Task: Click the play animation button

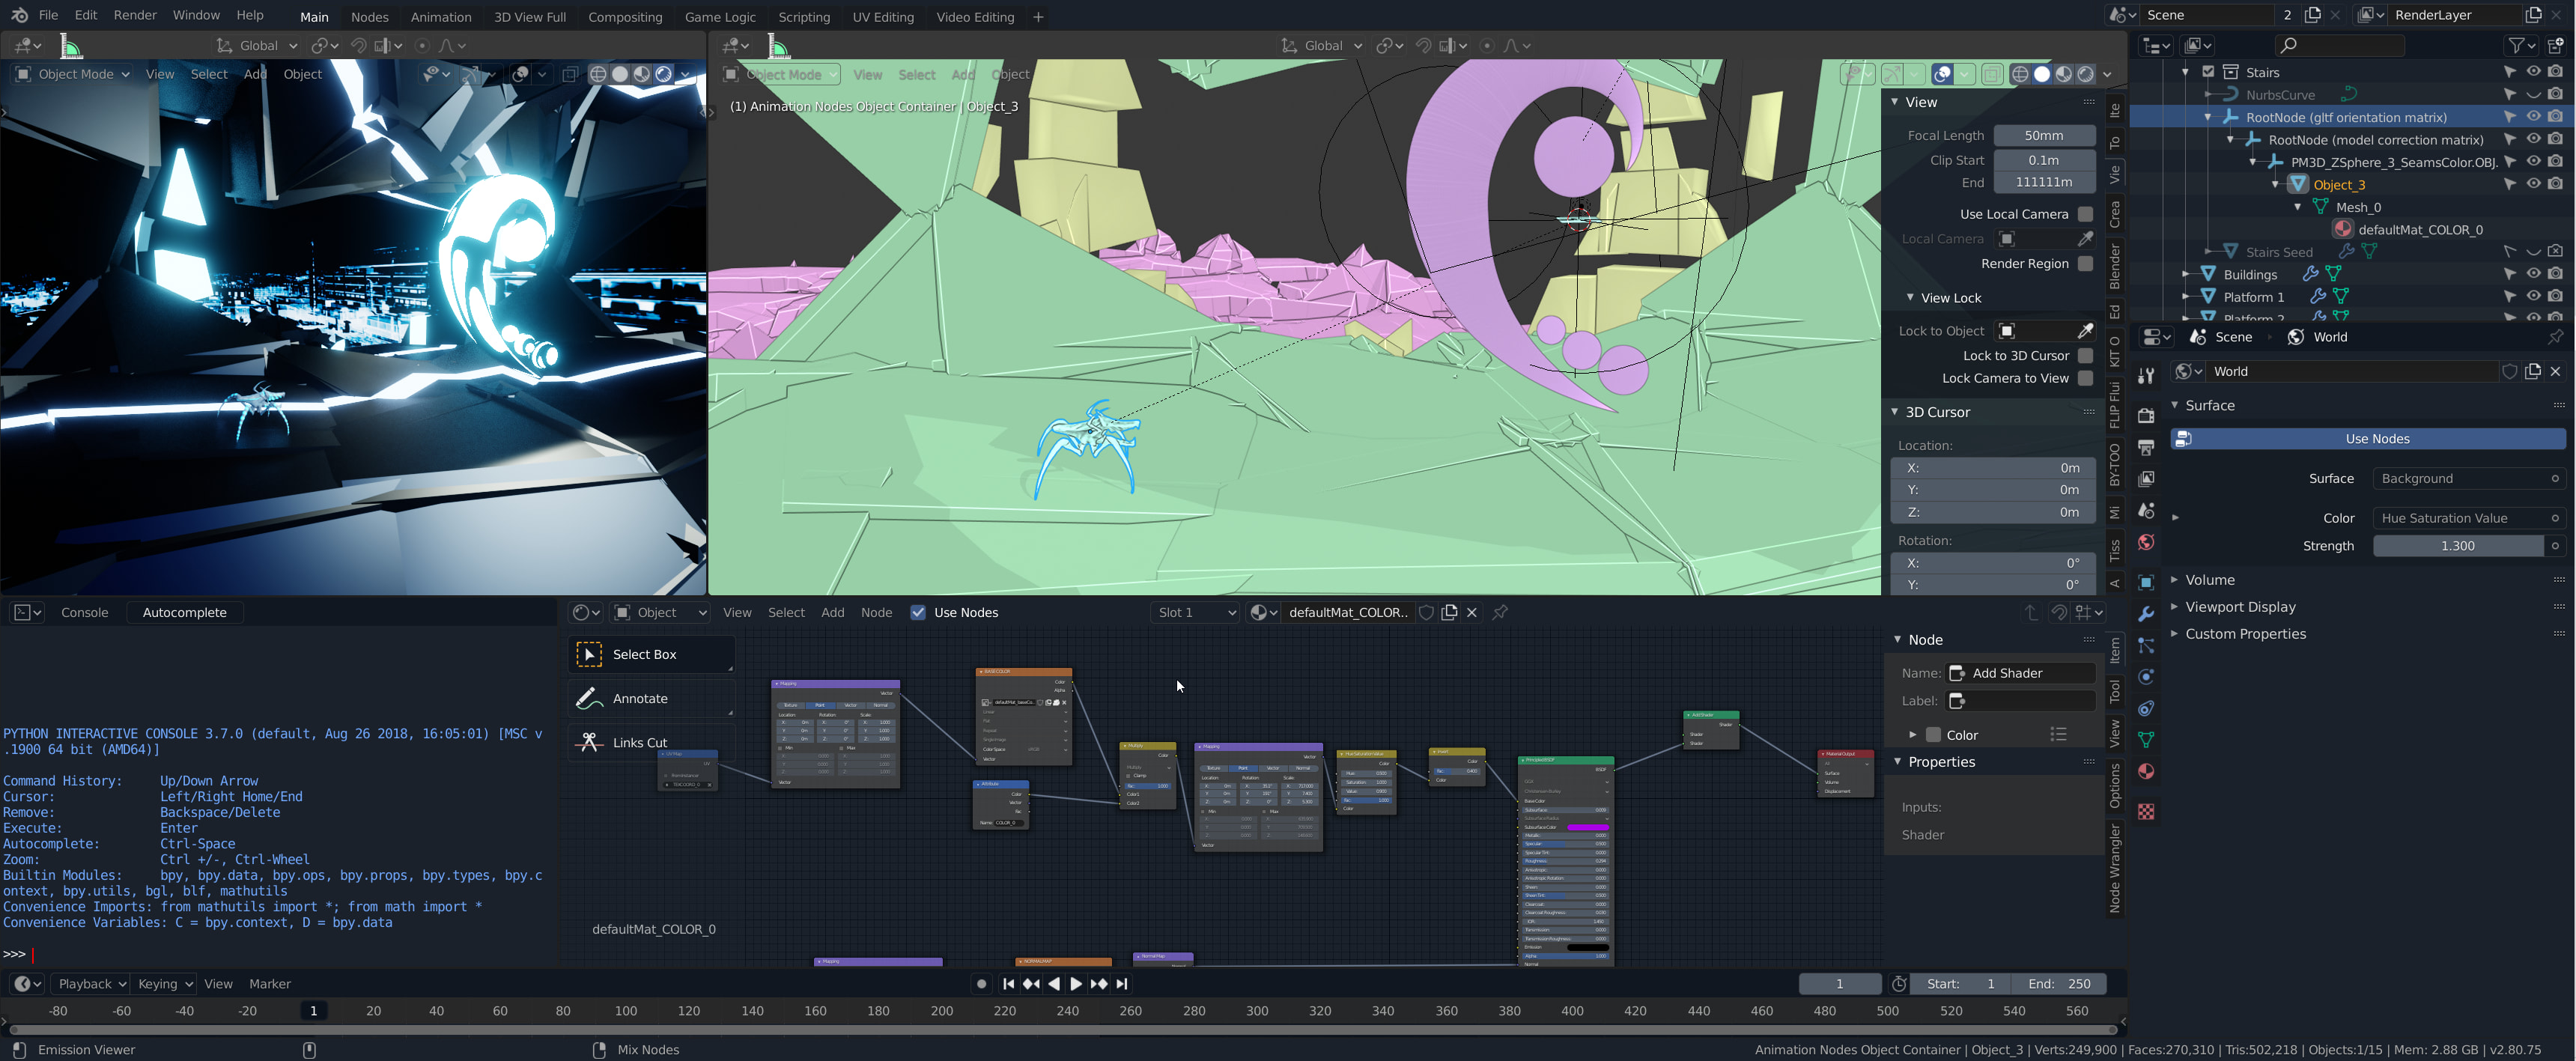Action: tap(1076, 984)
